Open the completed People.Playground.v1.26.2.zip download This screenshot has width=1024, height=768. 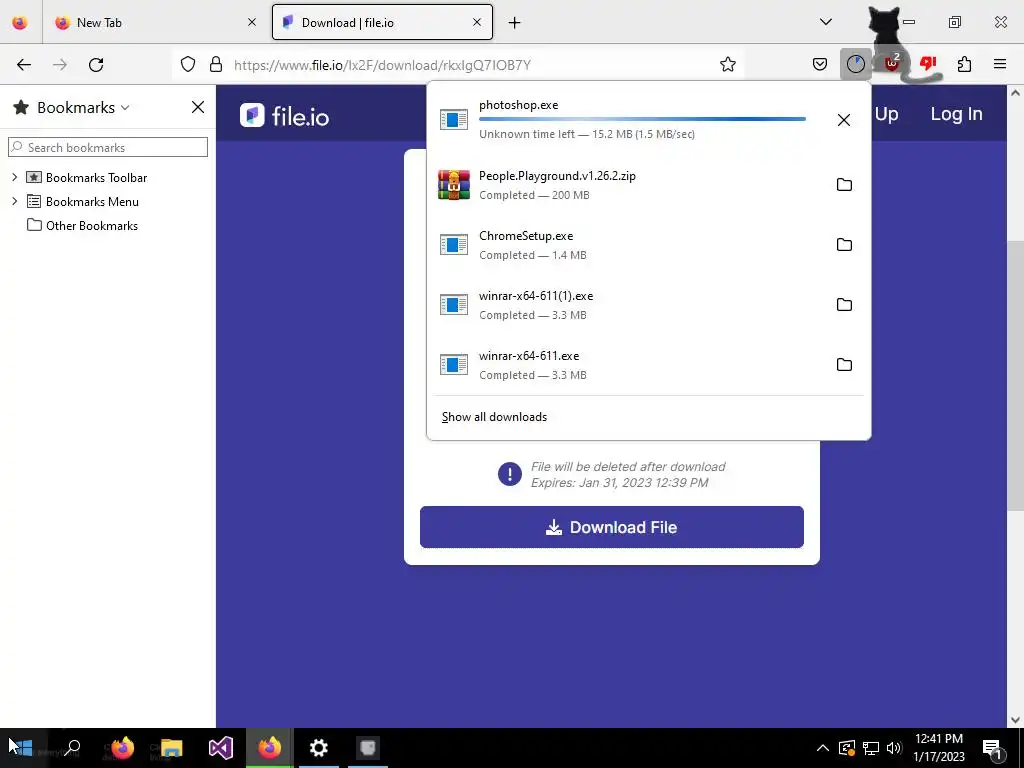(627, 185)
